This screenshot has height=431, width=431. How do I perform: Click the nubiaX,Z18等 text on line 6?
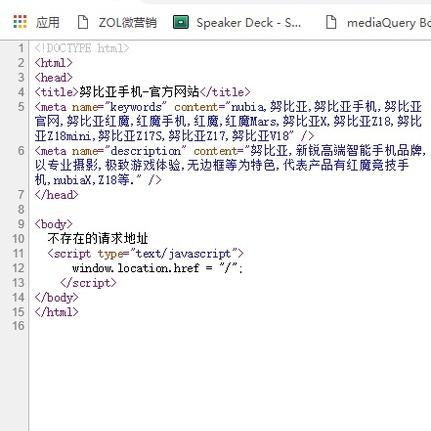click(x=91, y=180)
